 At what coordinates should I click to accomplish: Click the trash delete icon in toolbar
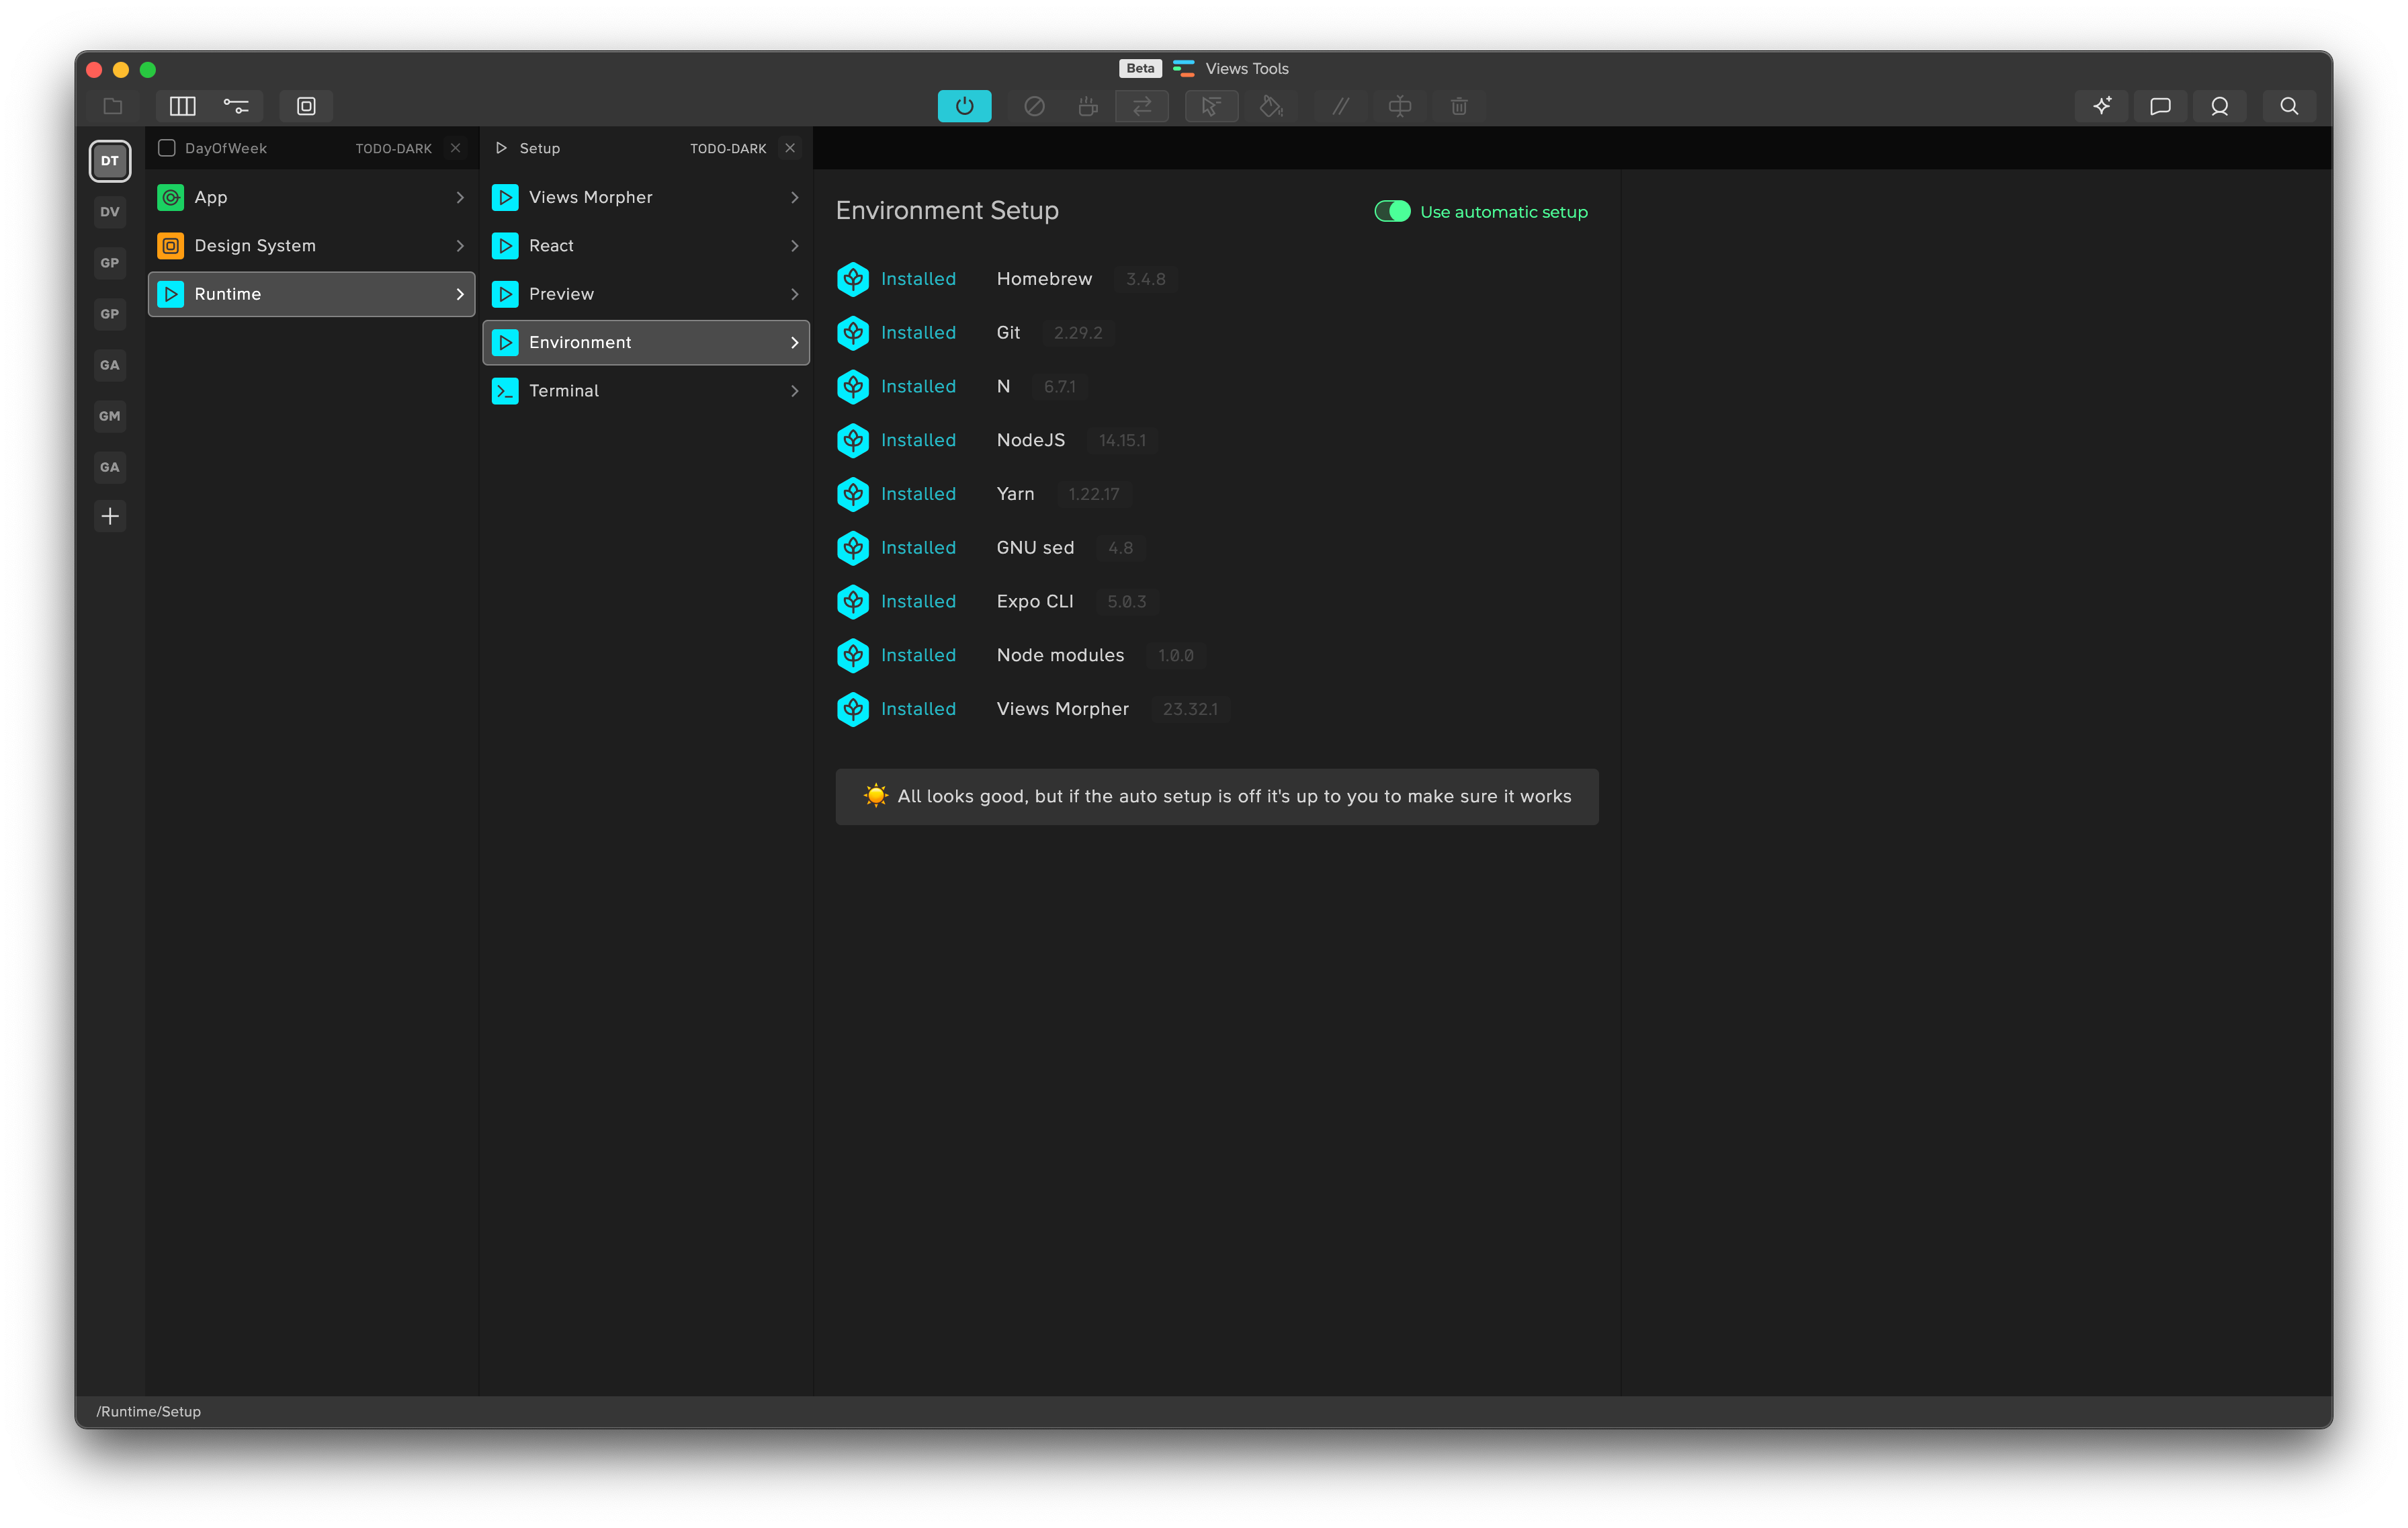(x=1459, y=106)
